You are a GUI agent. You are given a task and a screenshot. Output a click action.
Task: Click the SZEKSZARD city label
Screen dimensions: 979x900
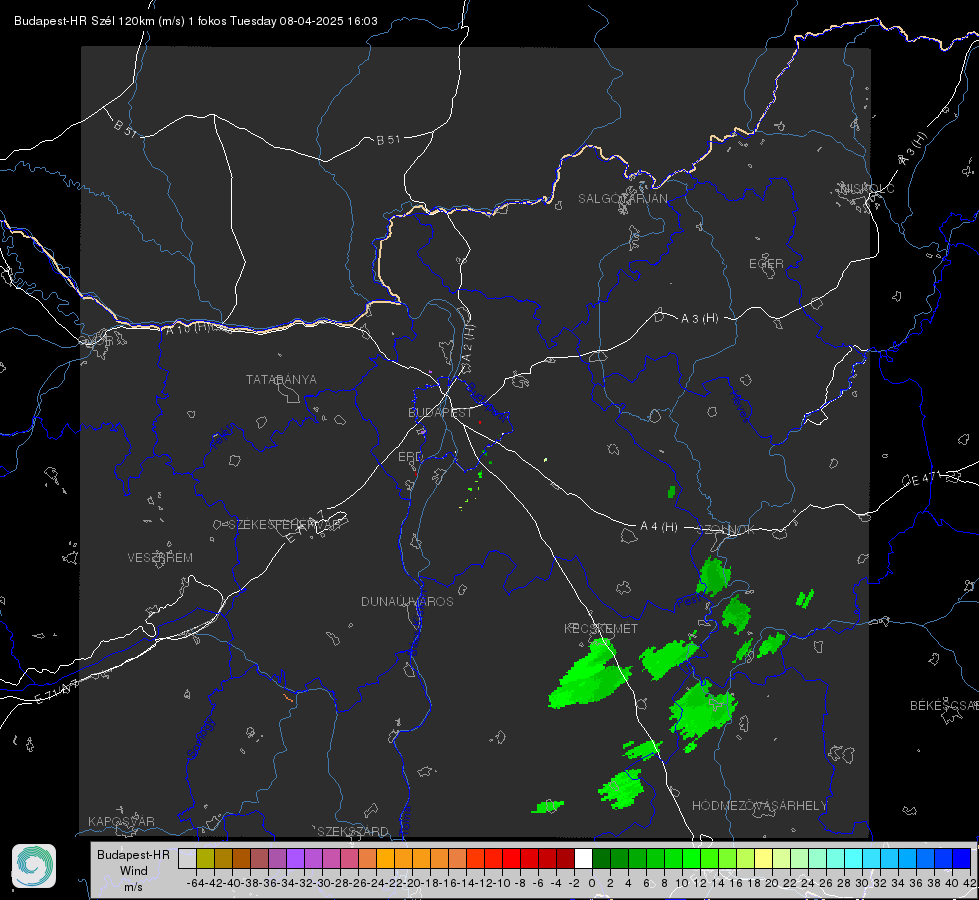(353, 831)
